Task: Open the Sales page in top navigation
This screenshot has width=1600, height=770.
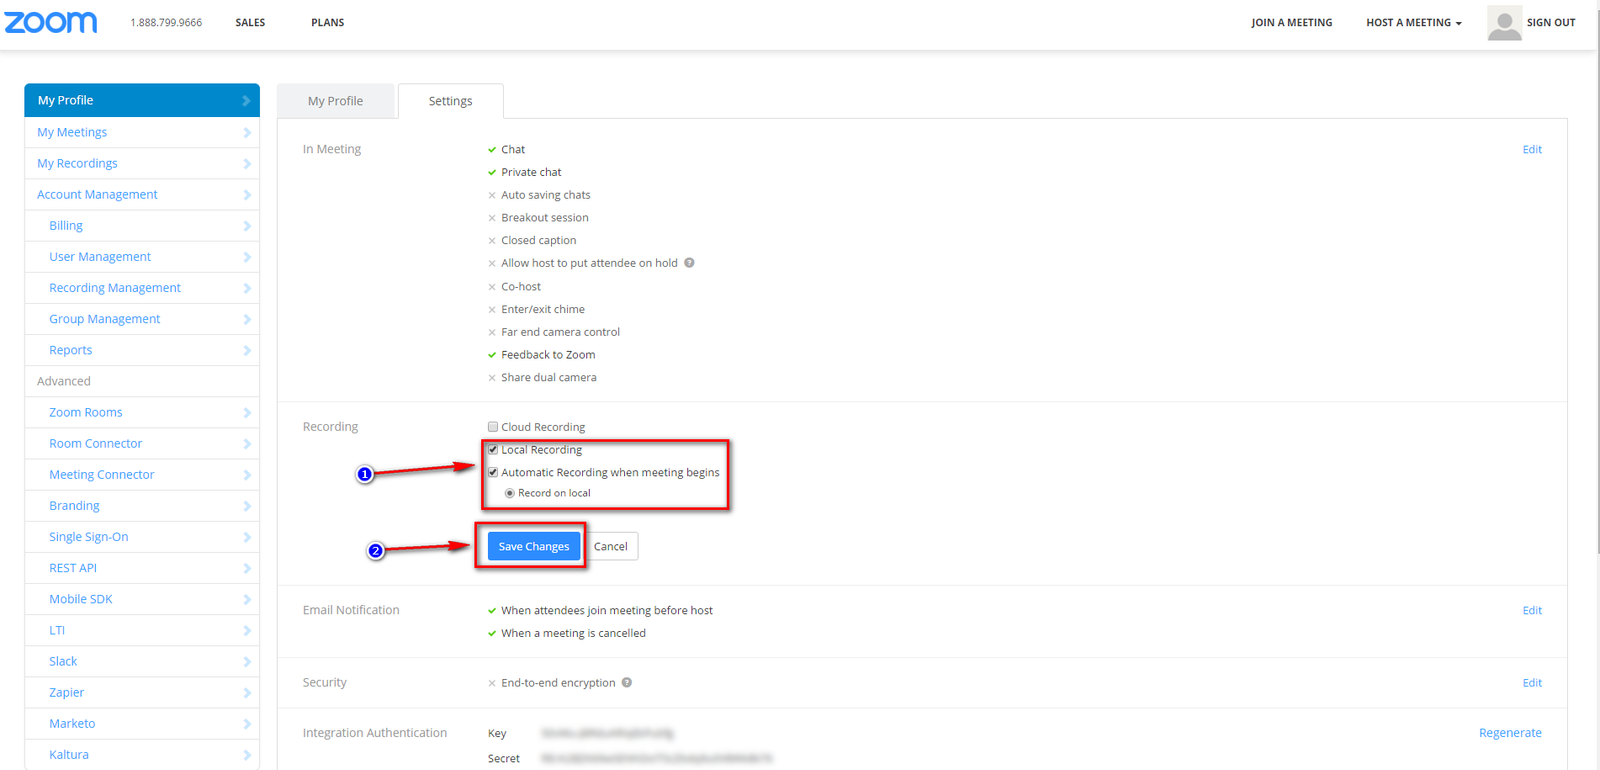Action: point(250,23)
